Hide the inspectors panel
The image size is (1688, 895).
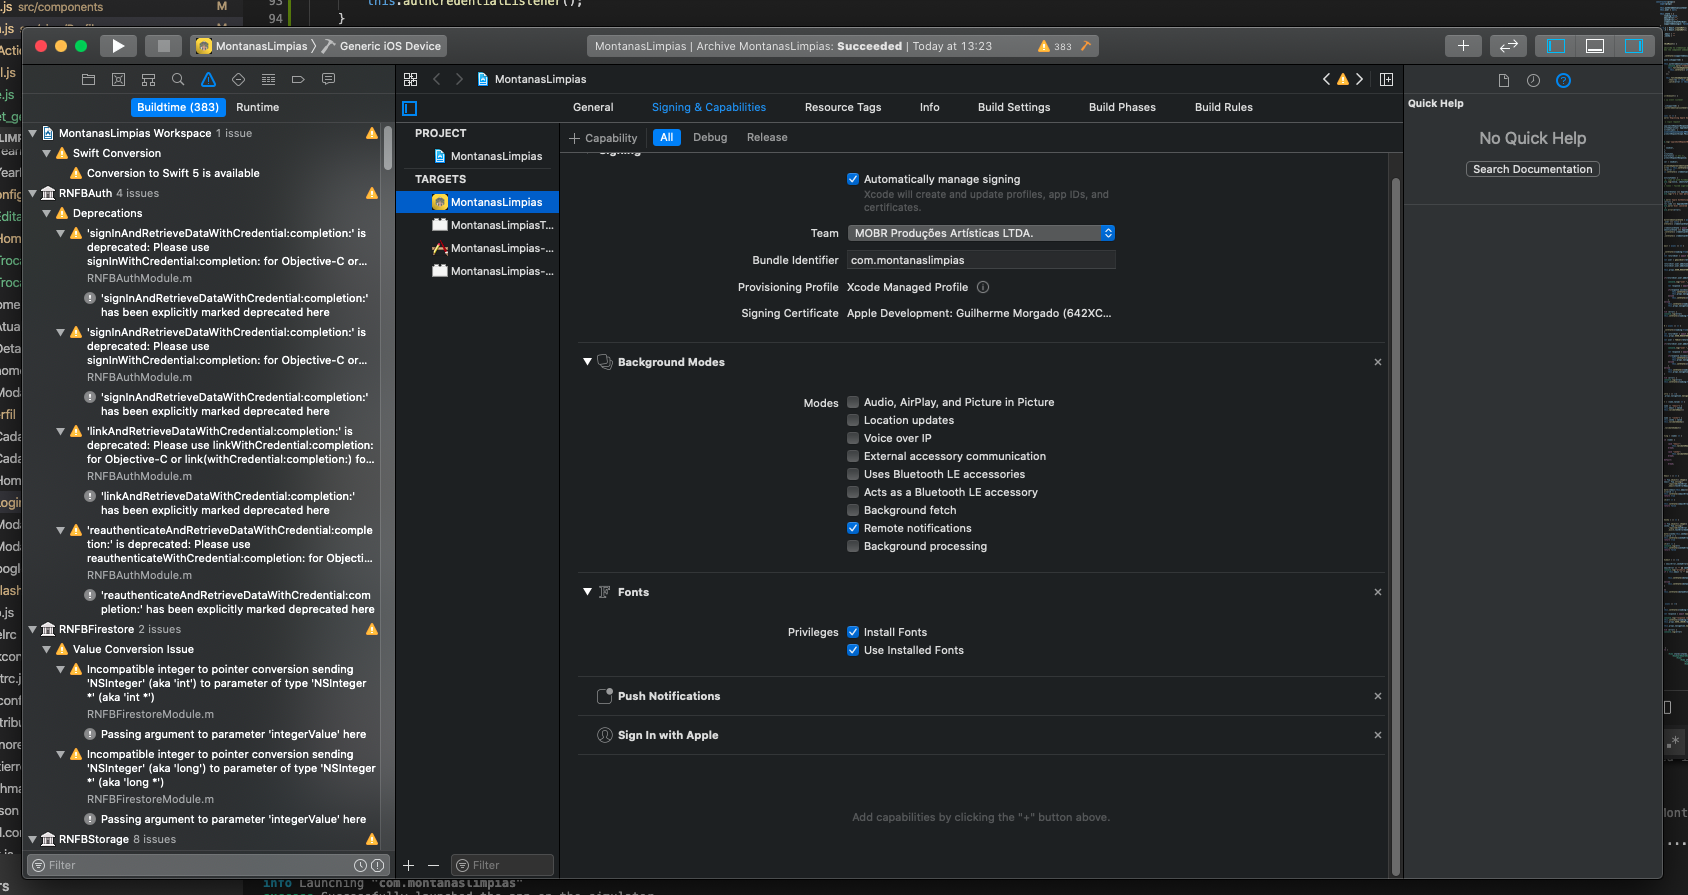[x=1634, y=46]
